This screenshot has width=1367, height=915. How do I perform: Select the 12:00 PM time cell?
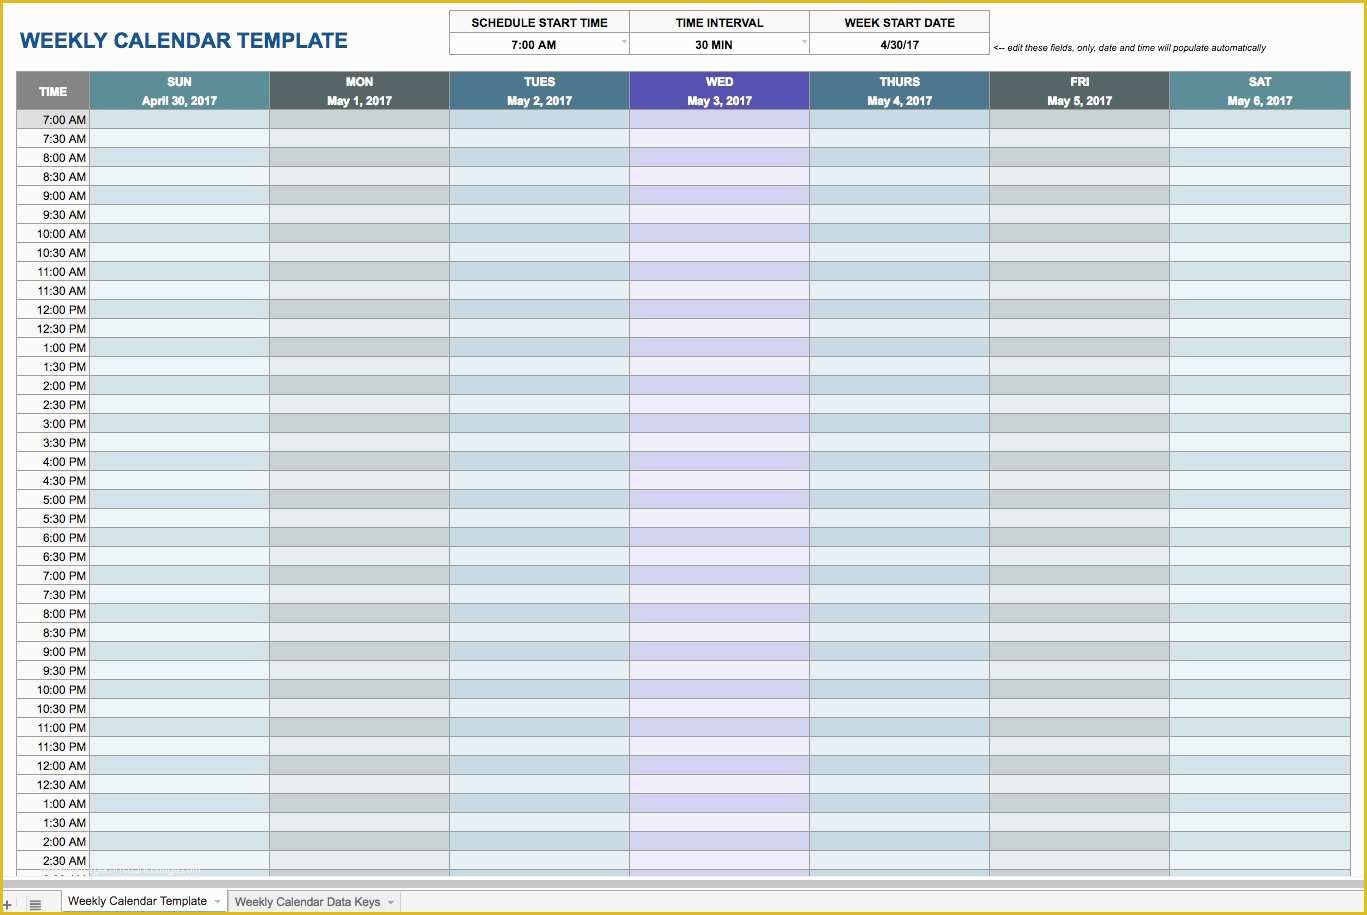(53, 310)
